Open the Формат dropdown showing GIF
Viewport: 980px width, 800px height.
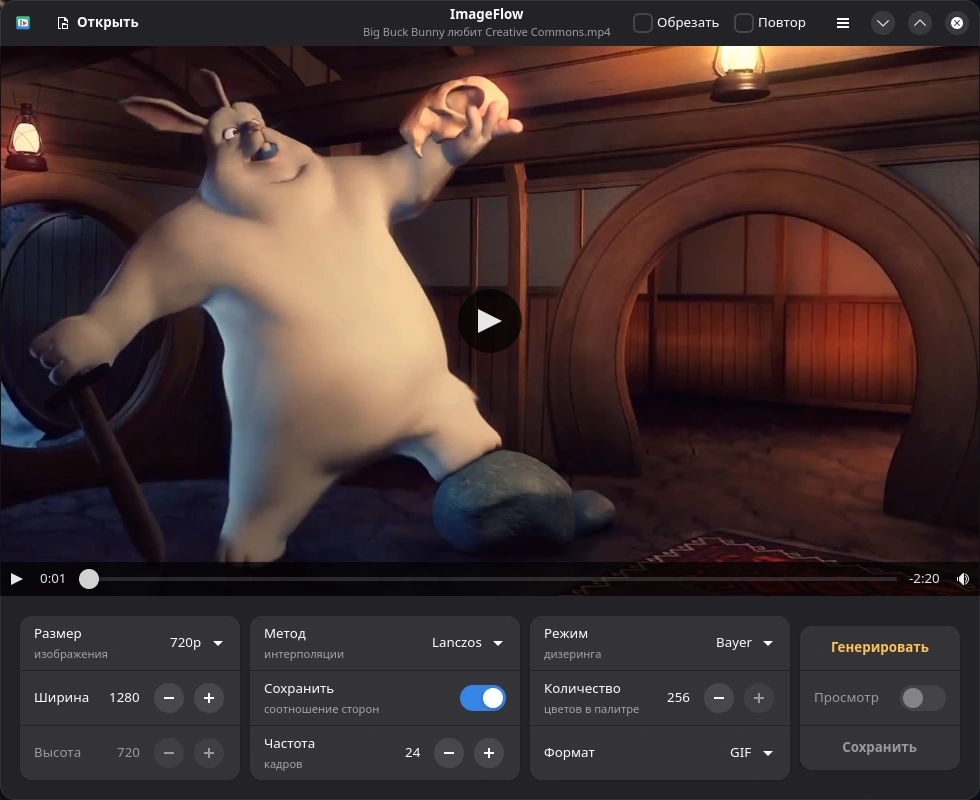[752, 753]
